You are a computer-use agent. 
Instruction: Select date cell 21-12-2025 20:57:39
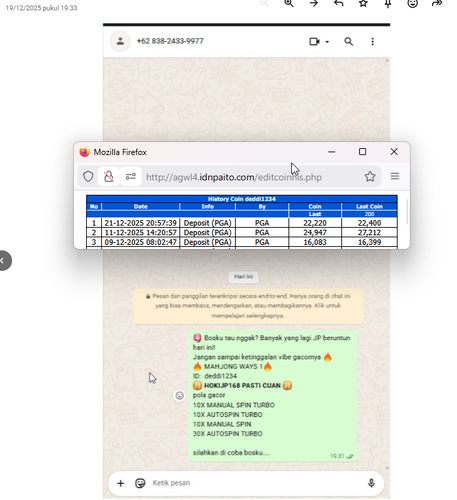tap(141, 223)
